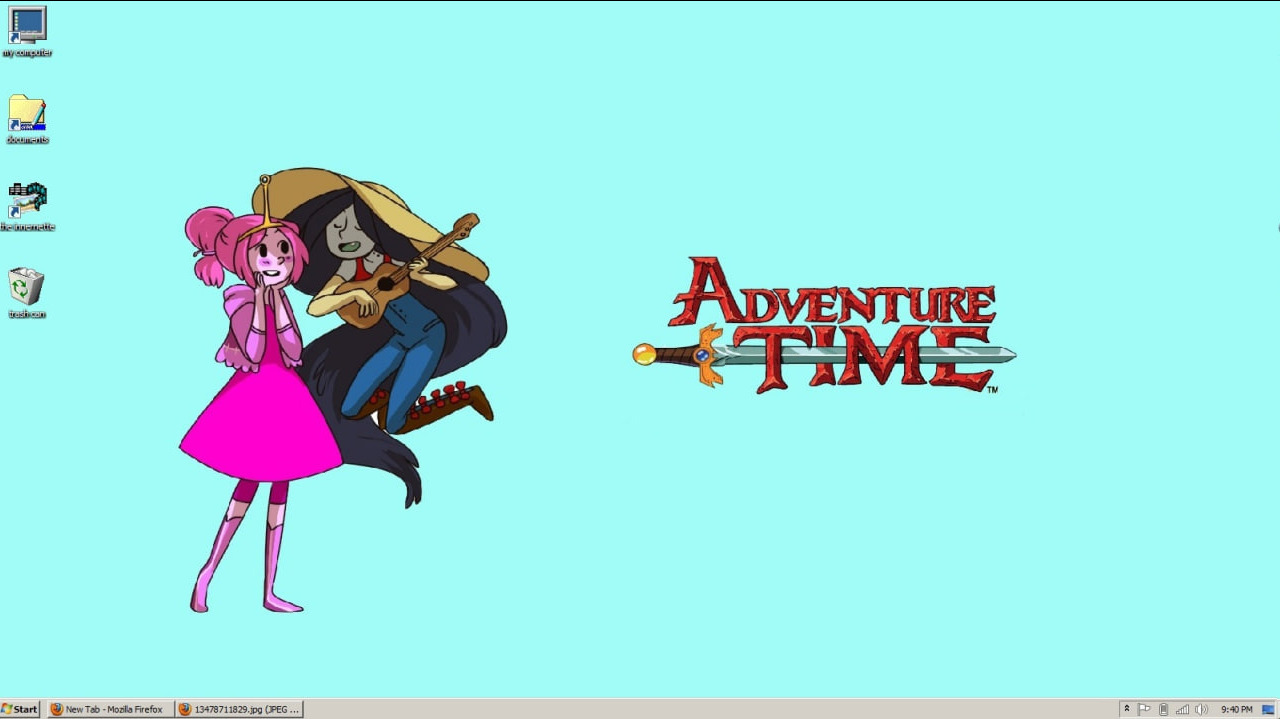Open the Start menu
The width and height of the screenshot is (1280, 719).
pyautogui.click(x=20, y=709)
